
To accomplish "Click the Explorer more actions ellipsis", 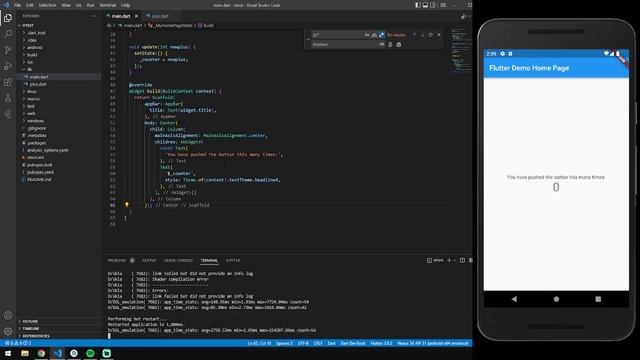I will [93, 16].
